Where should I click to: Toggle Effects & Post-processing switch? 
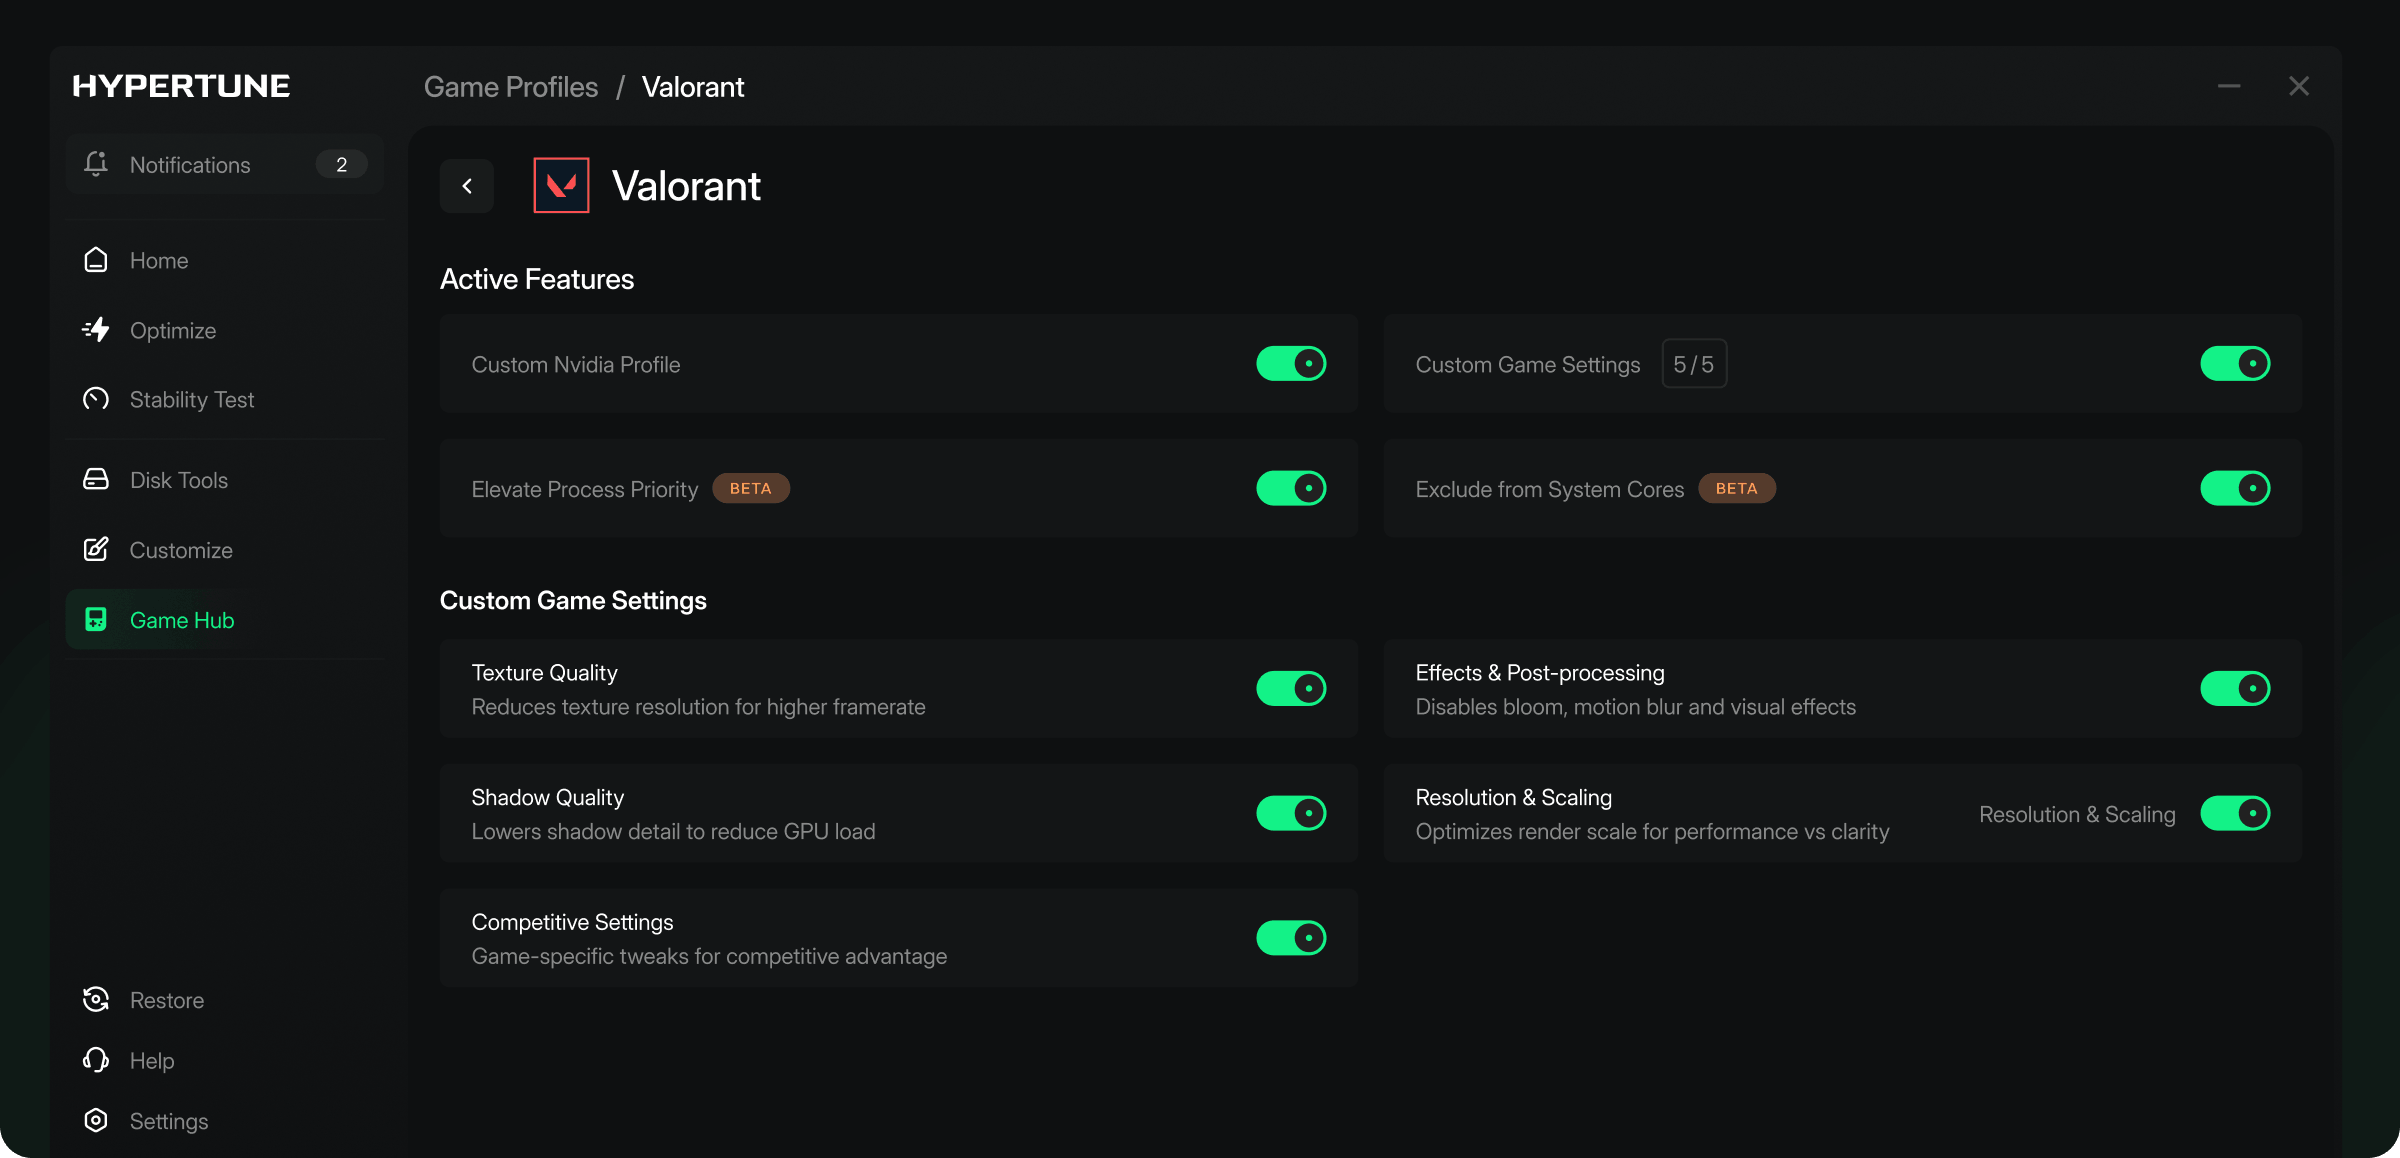coord(2235,689)
